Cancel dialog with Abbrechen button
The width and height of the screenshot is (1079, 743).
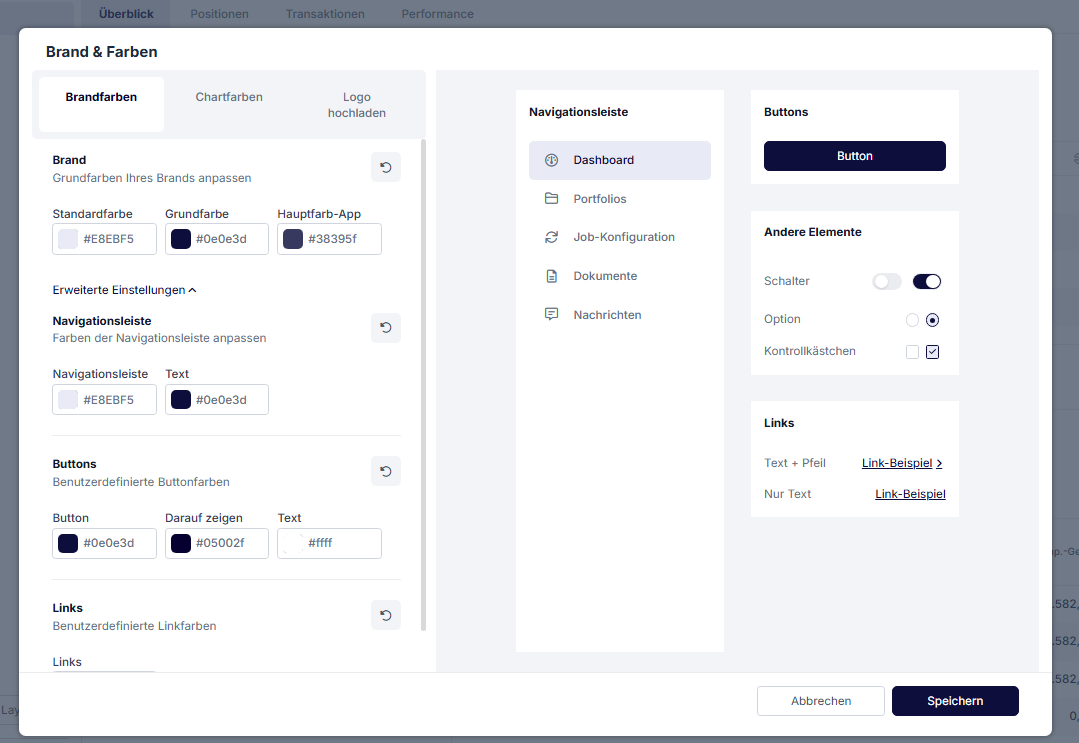(820, 701)
